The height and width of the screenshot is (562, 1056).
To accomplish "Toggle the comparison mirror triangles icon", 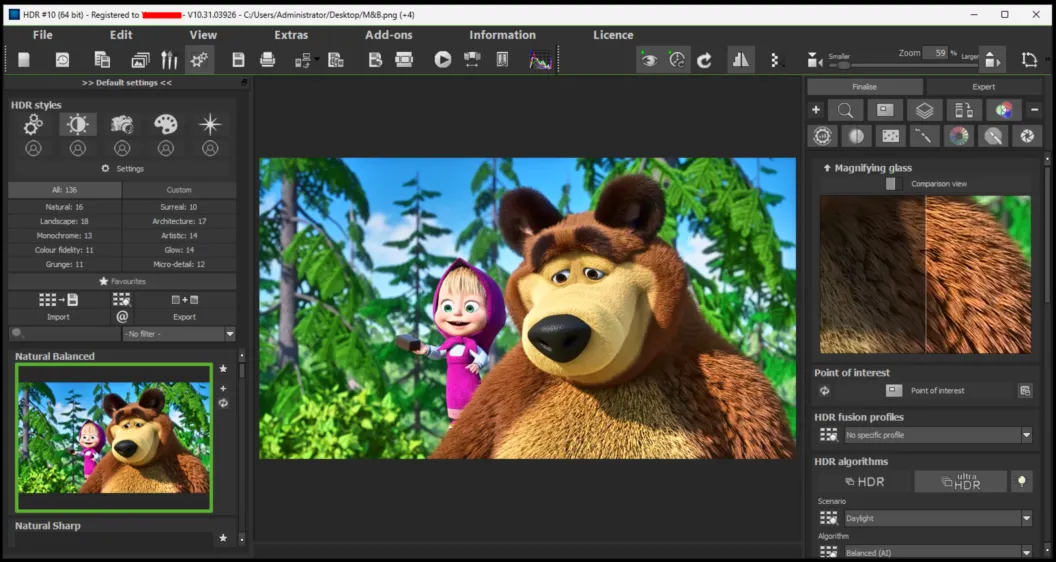I will [x=741, y=60].
